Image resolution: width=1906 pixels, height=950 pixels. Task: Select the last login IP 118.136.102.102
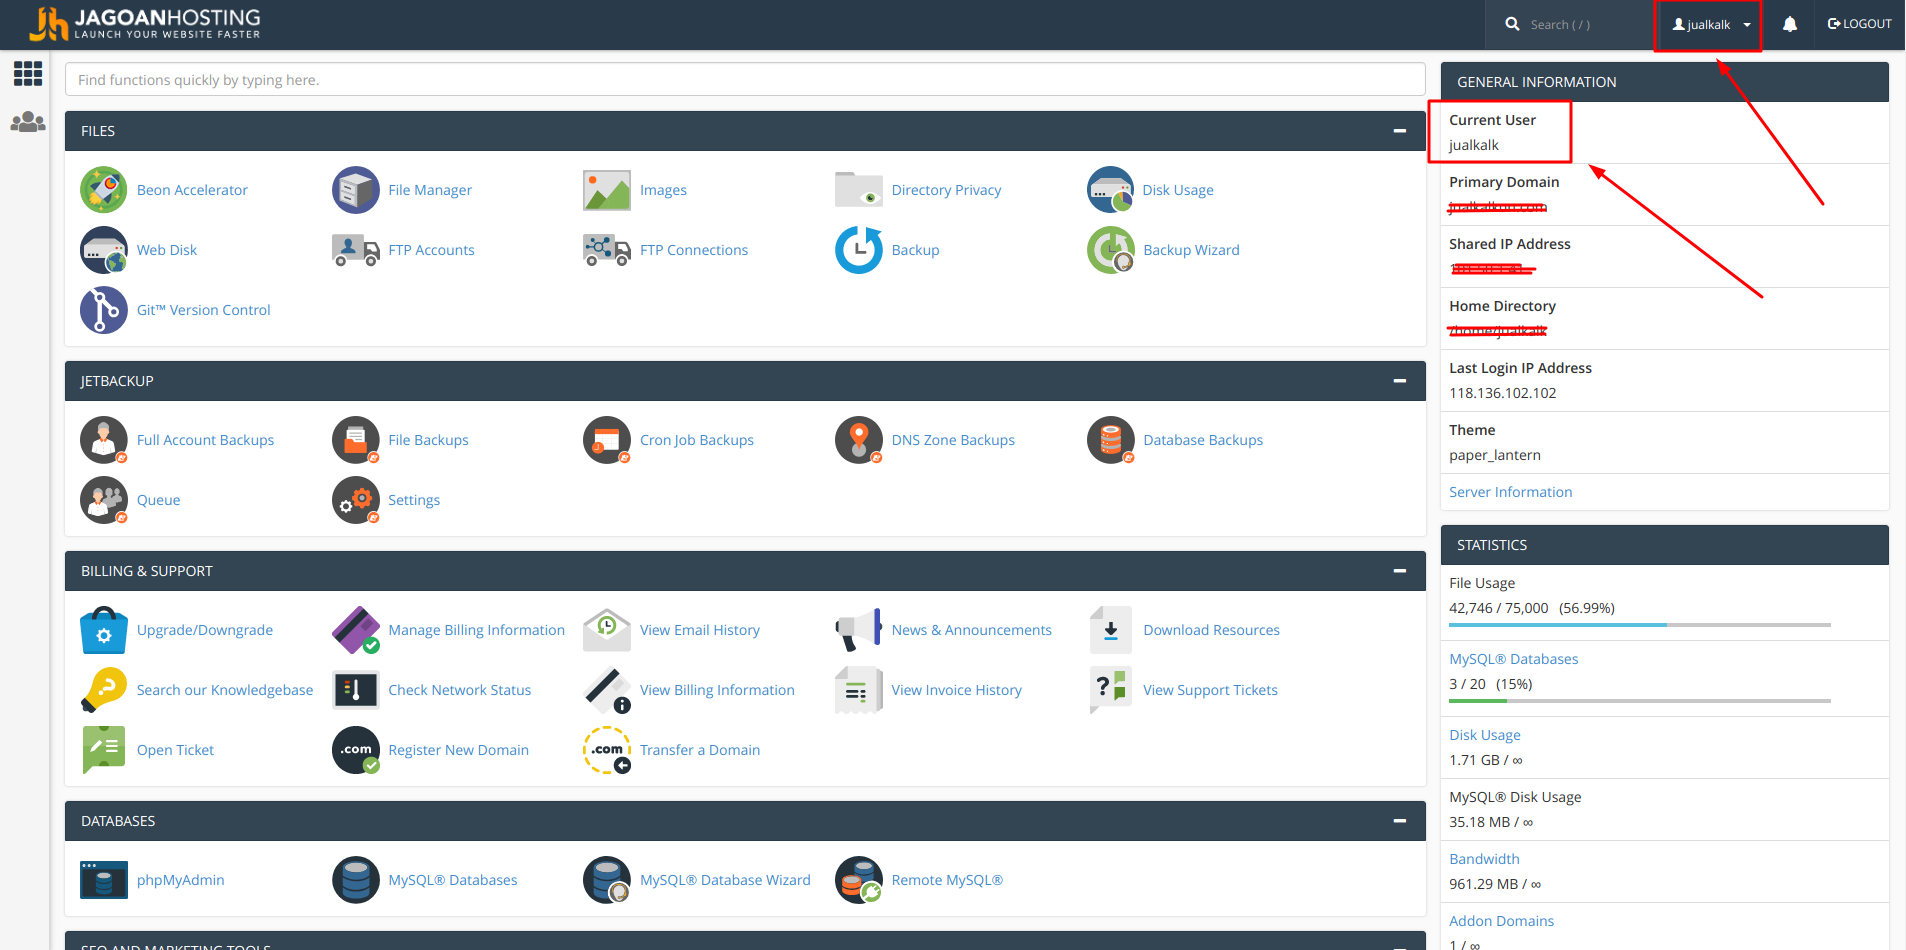1502,393
